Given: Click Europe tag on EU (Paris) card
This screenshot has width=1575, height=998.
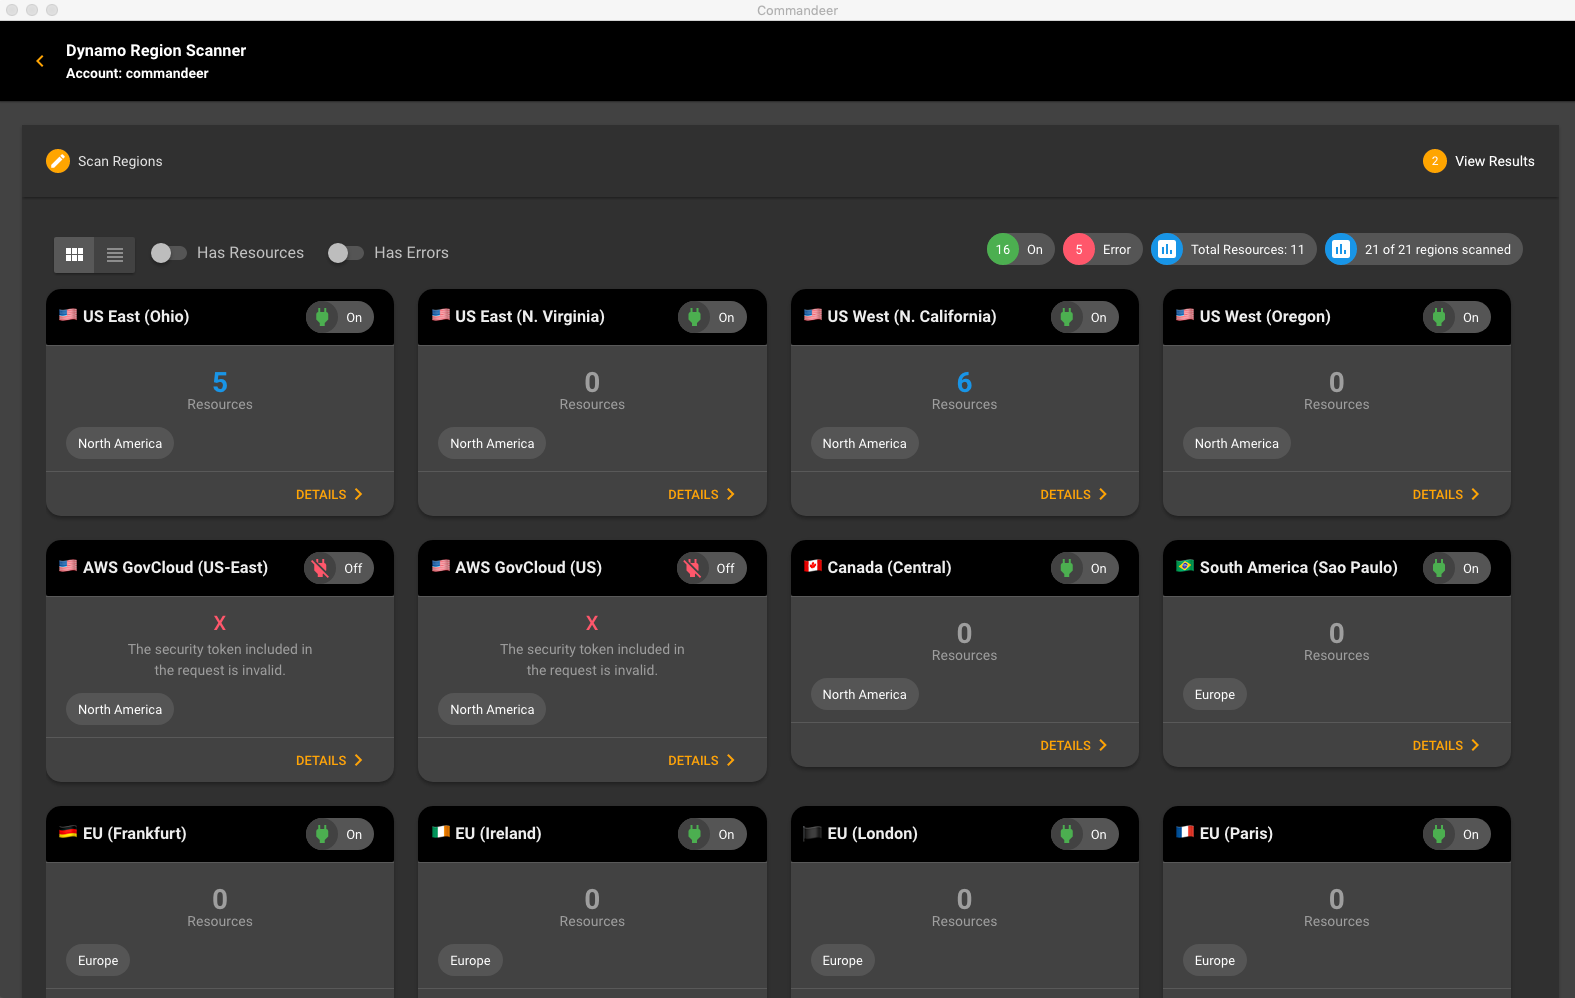Looking at the screenshot, I should (x=1214, y=961).
